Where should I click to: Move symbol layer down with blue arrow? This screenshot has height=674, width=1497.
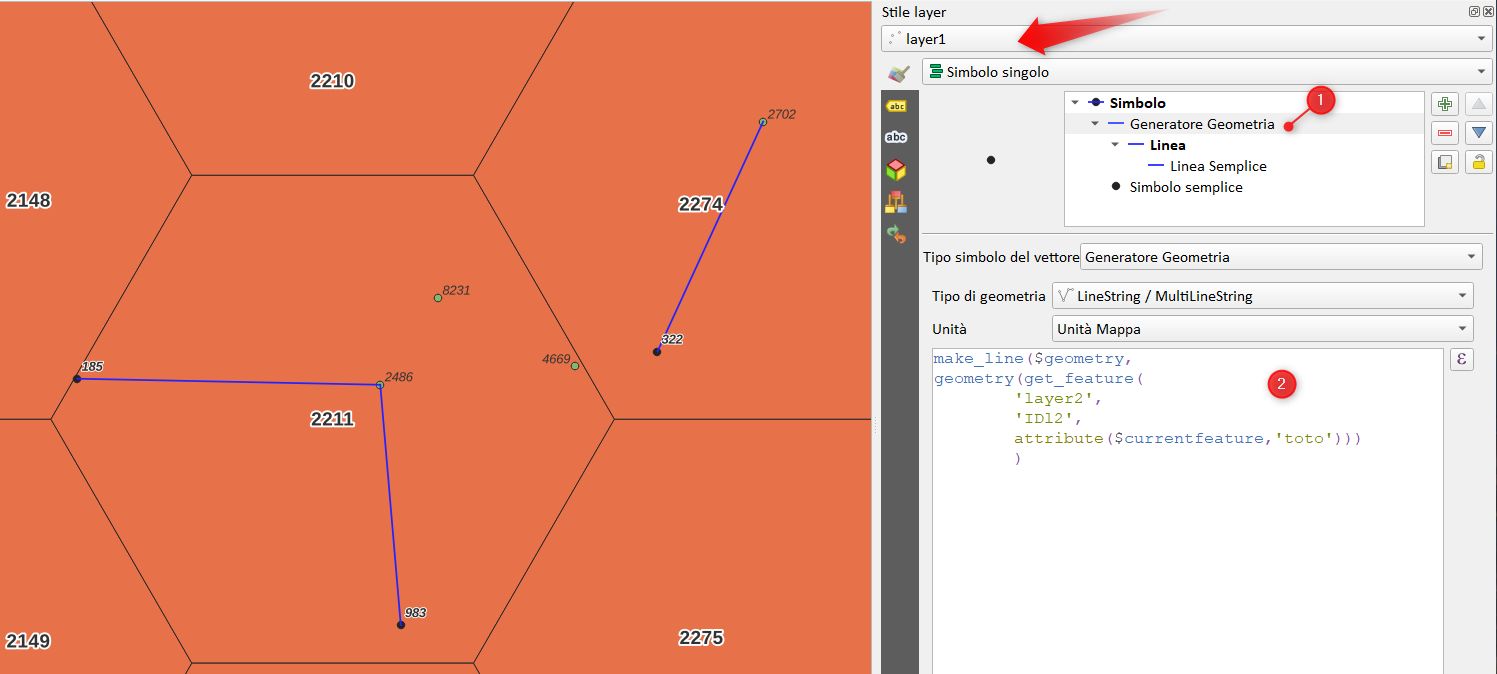tap(1479, 133)
